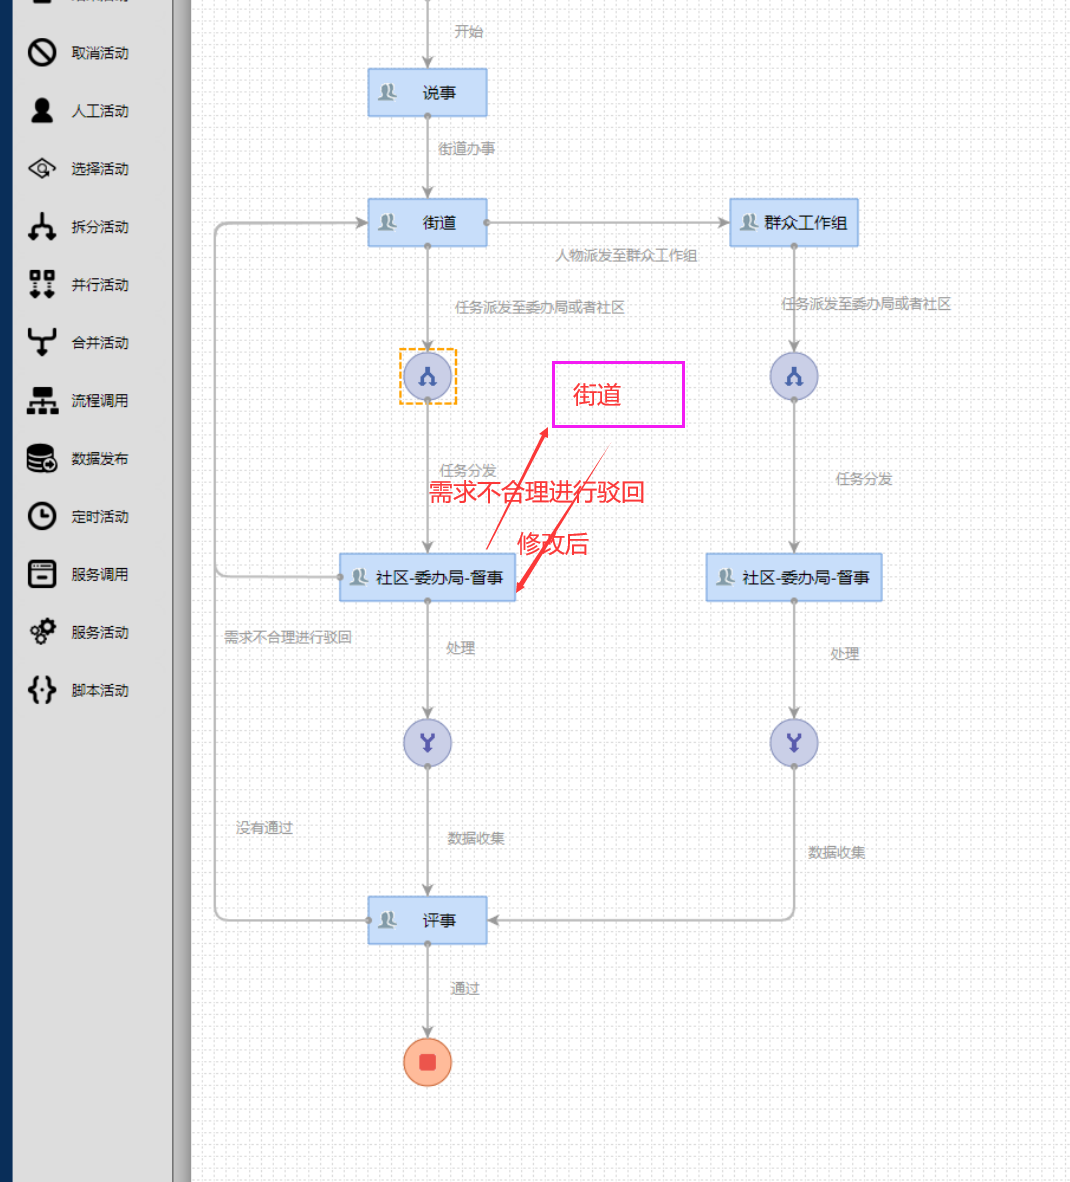
Task: Choose the 服务活动 service activity gears icon
Action: point(42,632)
